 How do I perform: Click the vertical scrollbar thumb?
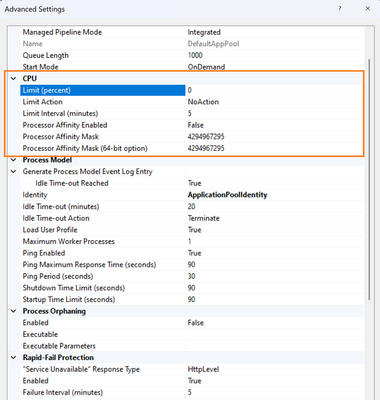(369, 179)
